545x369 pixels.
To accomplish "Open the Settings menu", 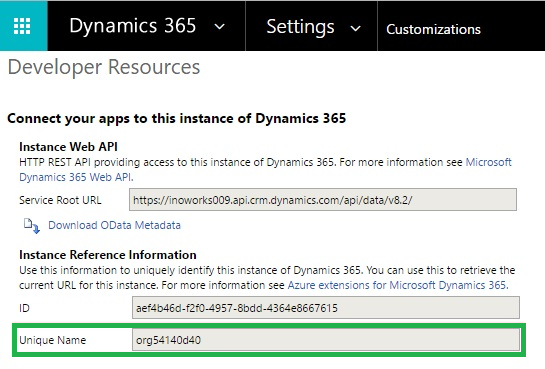I will point(300,27).
